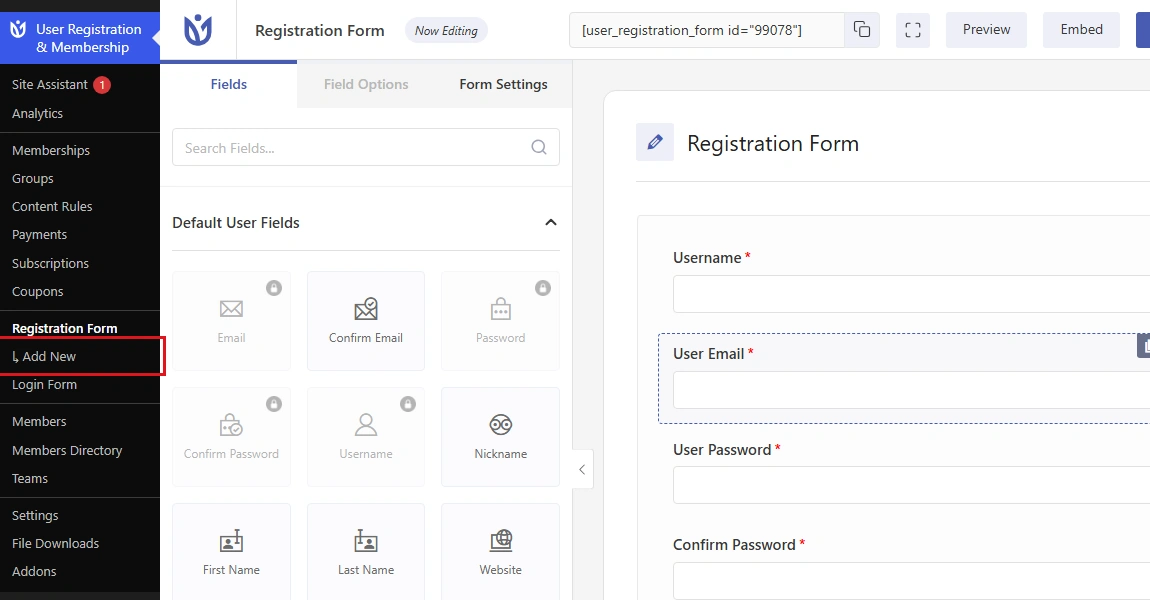The height and width of the screenshot is (600, 1150).
Task: Open Memberships in sidebar
Action: (x=51, y=150)
